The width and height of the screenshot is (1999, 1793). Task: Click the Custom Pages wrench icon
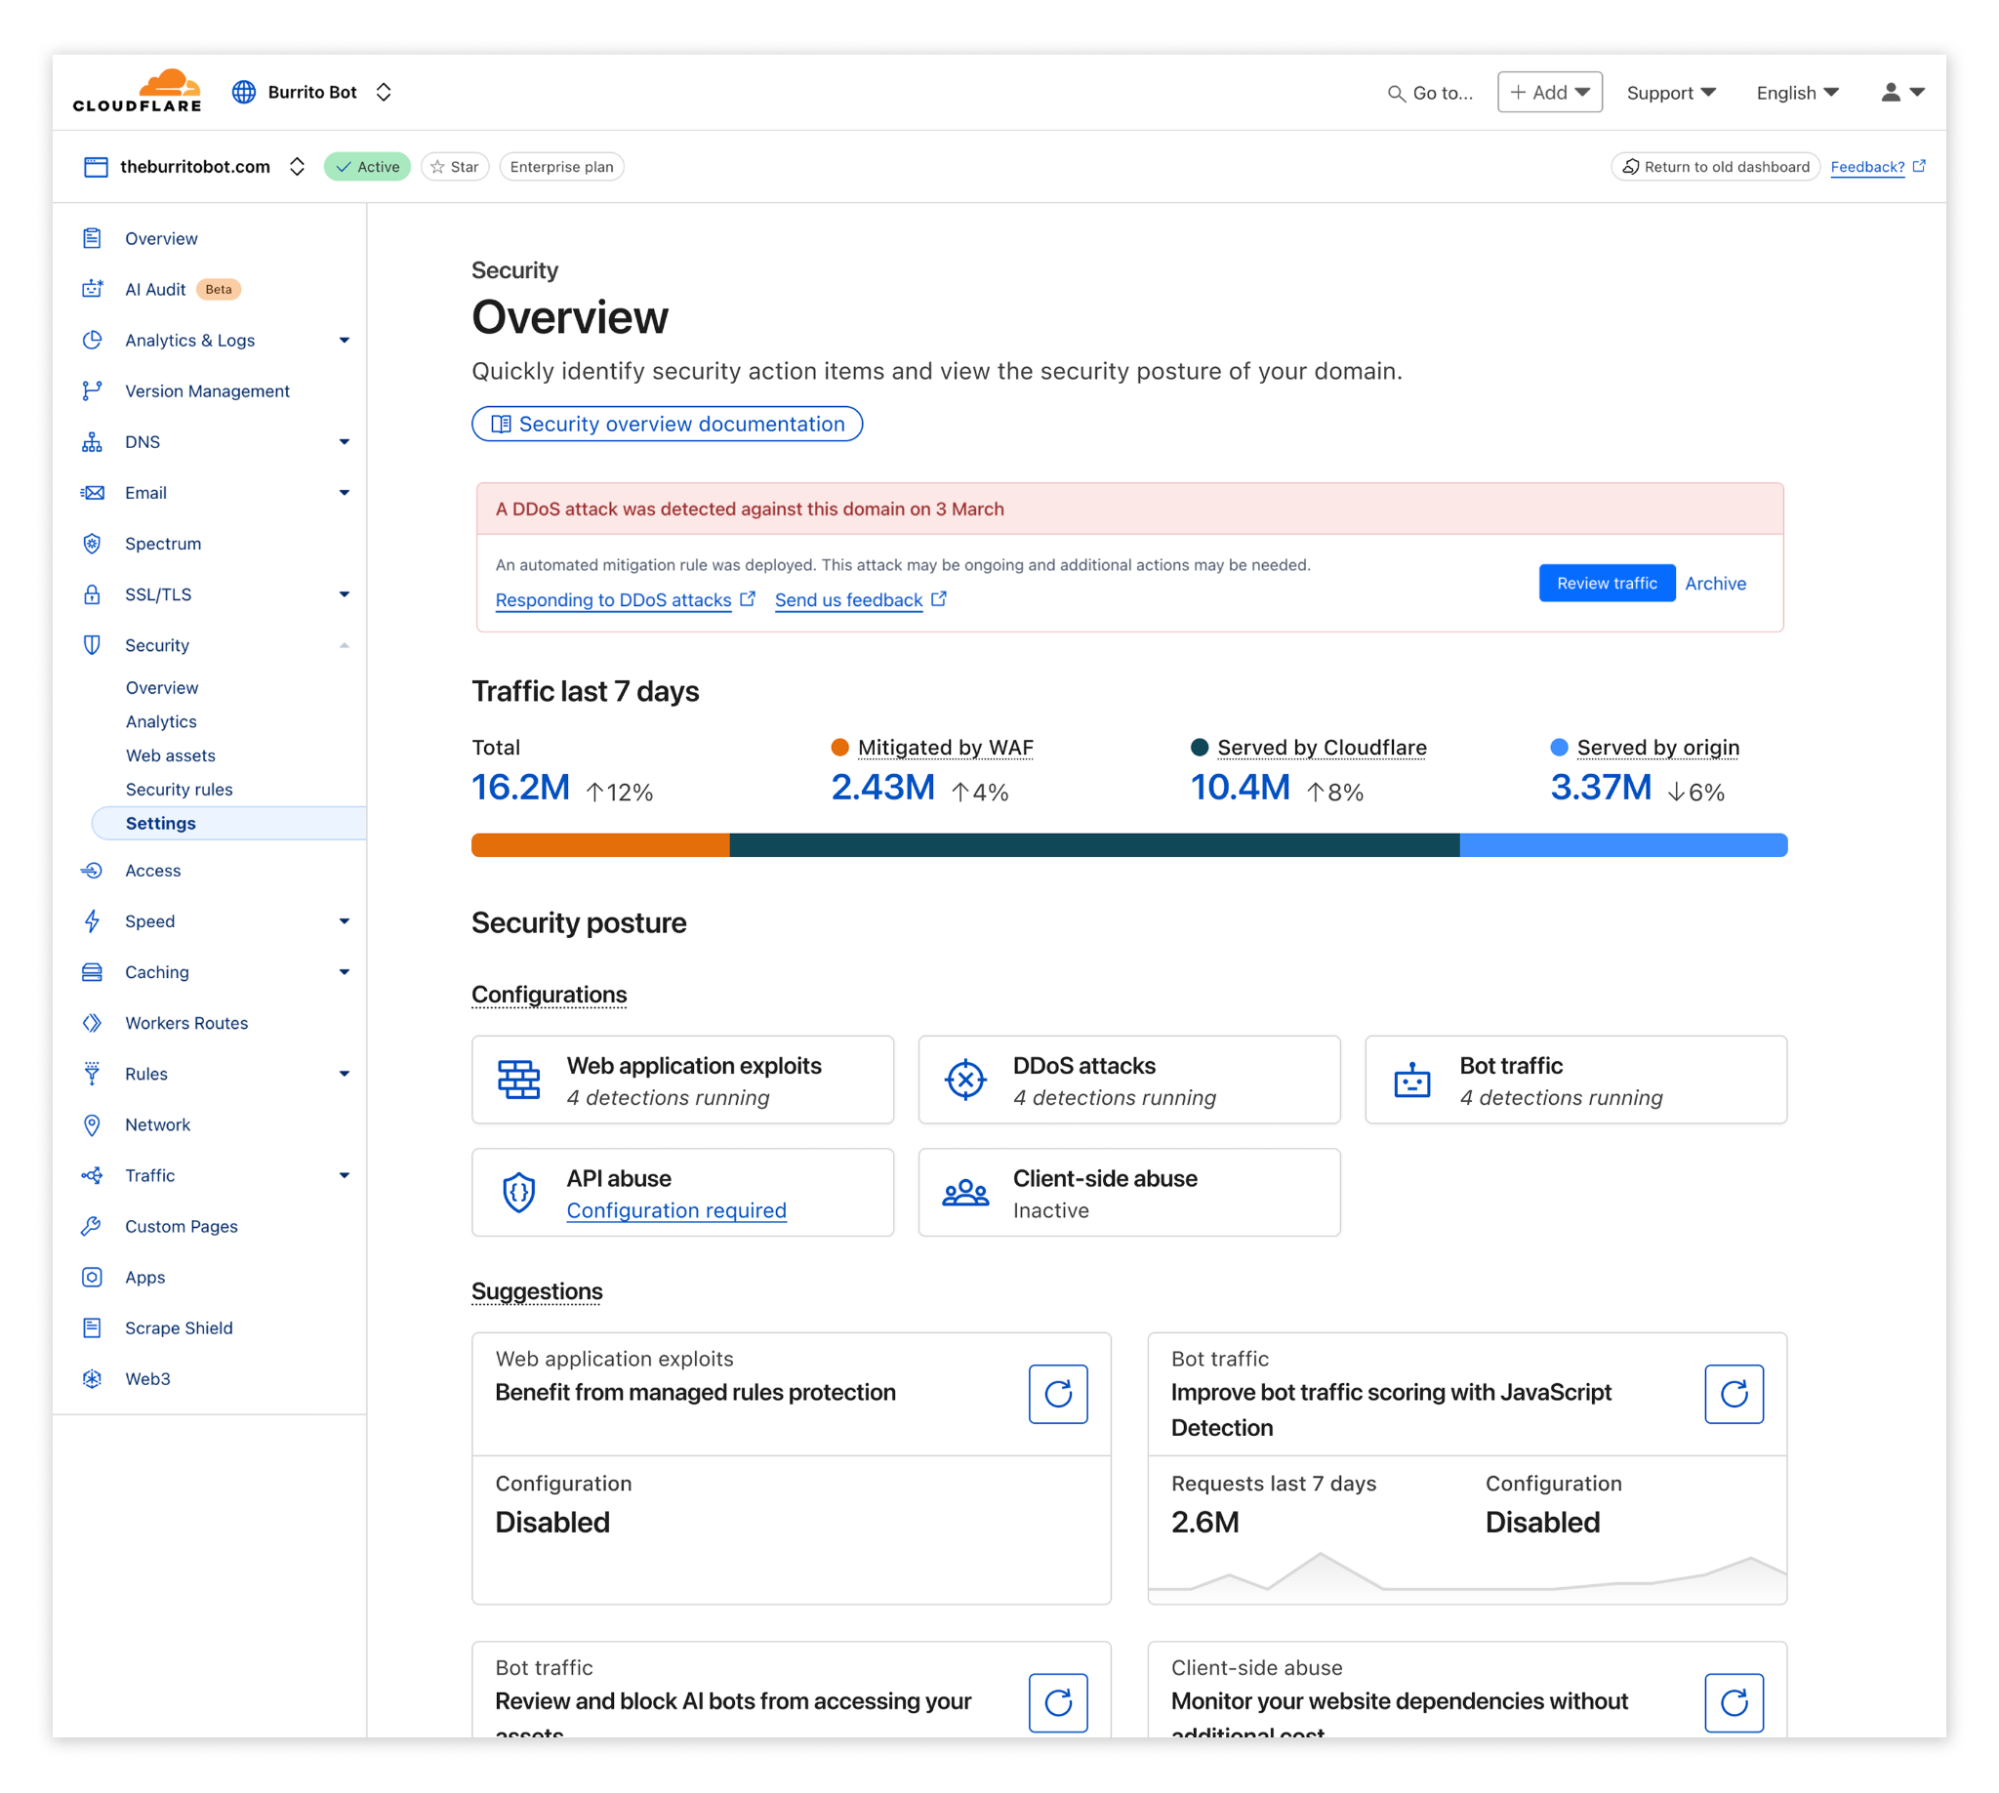click(x=92, y=1228)
